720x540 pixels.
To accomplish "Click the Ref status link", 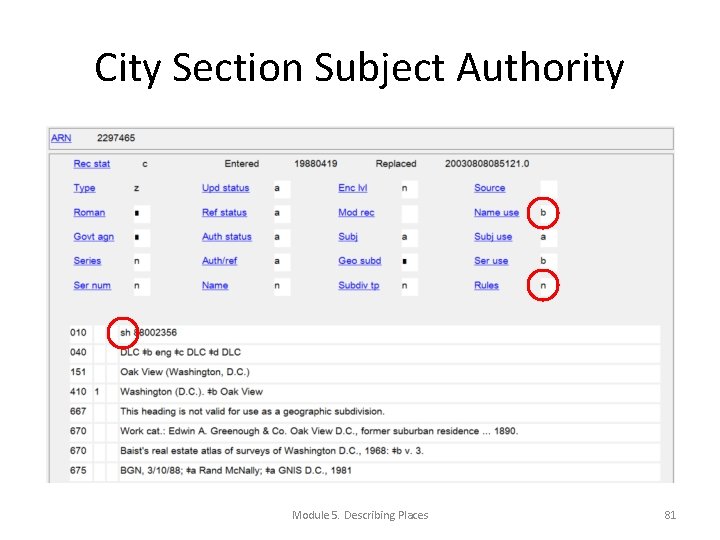I will tap(224, 213).
